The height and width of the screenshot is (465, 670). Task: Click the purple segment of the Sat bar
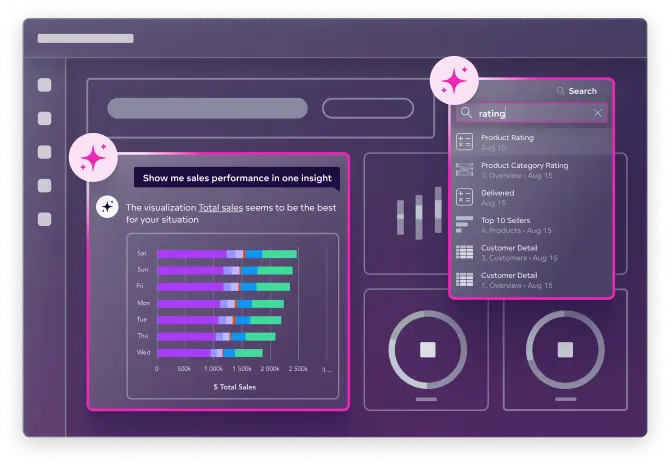(191, 254)
